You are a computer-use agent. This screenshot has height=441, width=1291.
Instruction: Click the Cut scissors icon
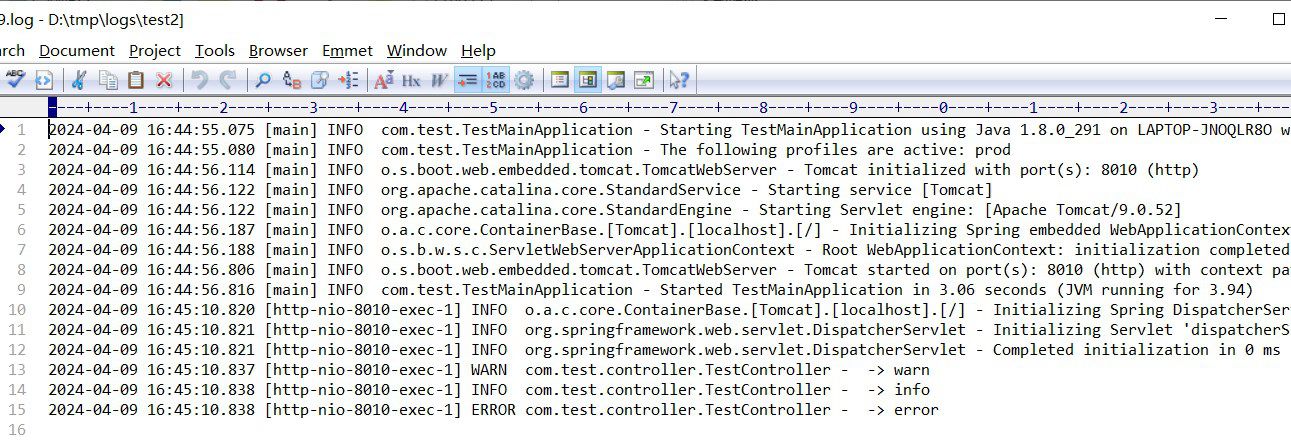80,80
